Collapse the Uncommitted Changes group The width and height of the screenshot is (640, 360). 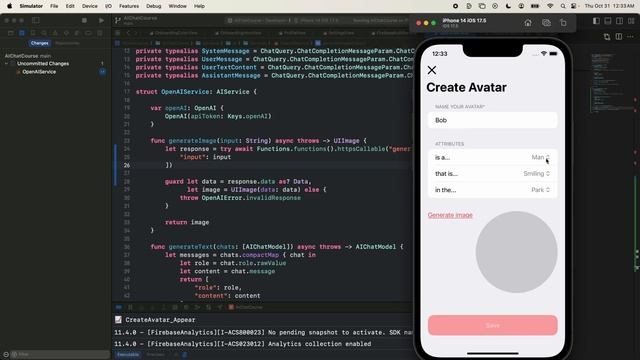(6, 64)
